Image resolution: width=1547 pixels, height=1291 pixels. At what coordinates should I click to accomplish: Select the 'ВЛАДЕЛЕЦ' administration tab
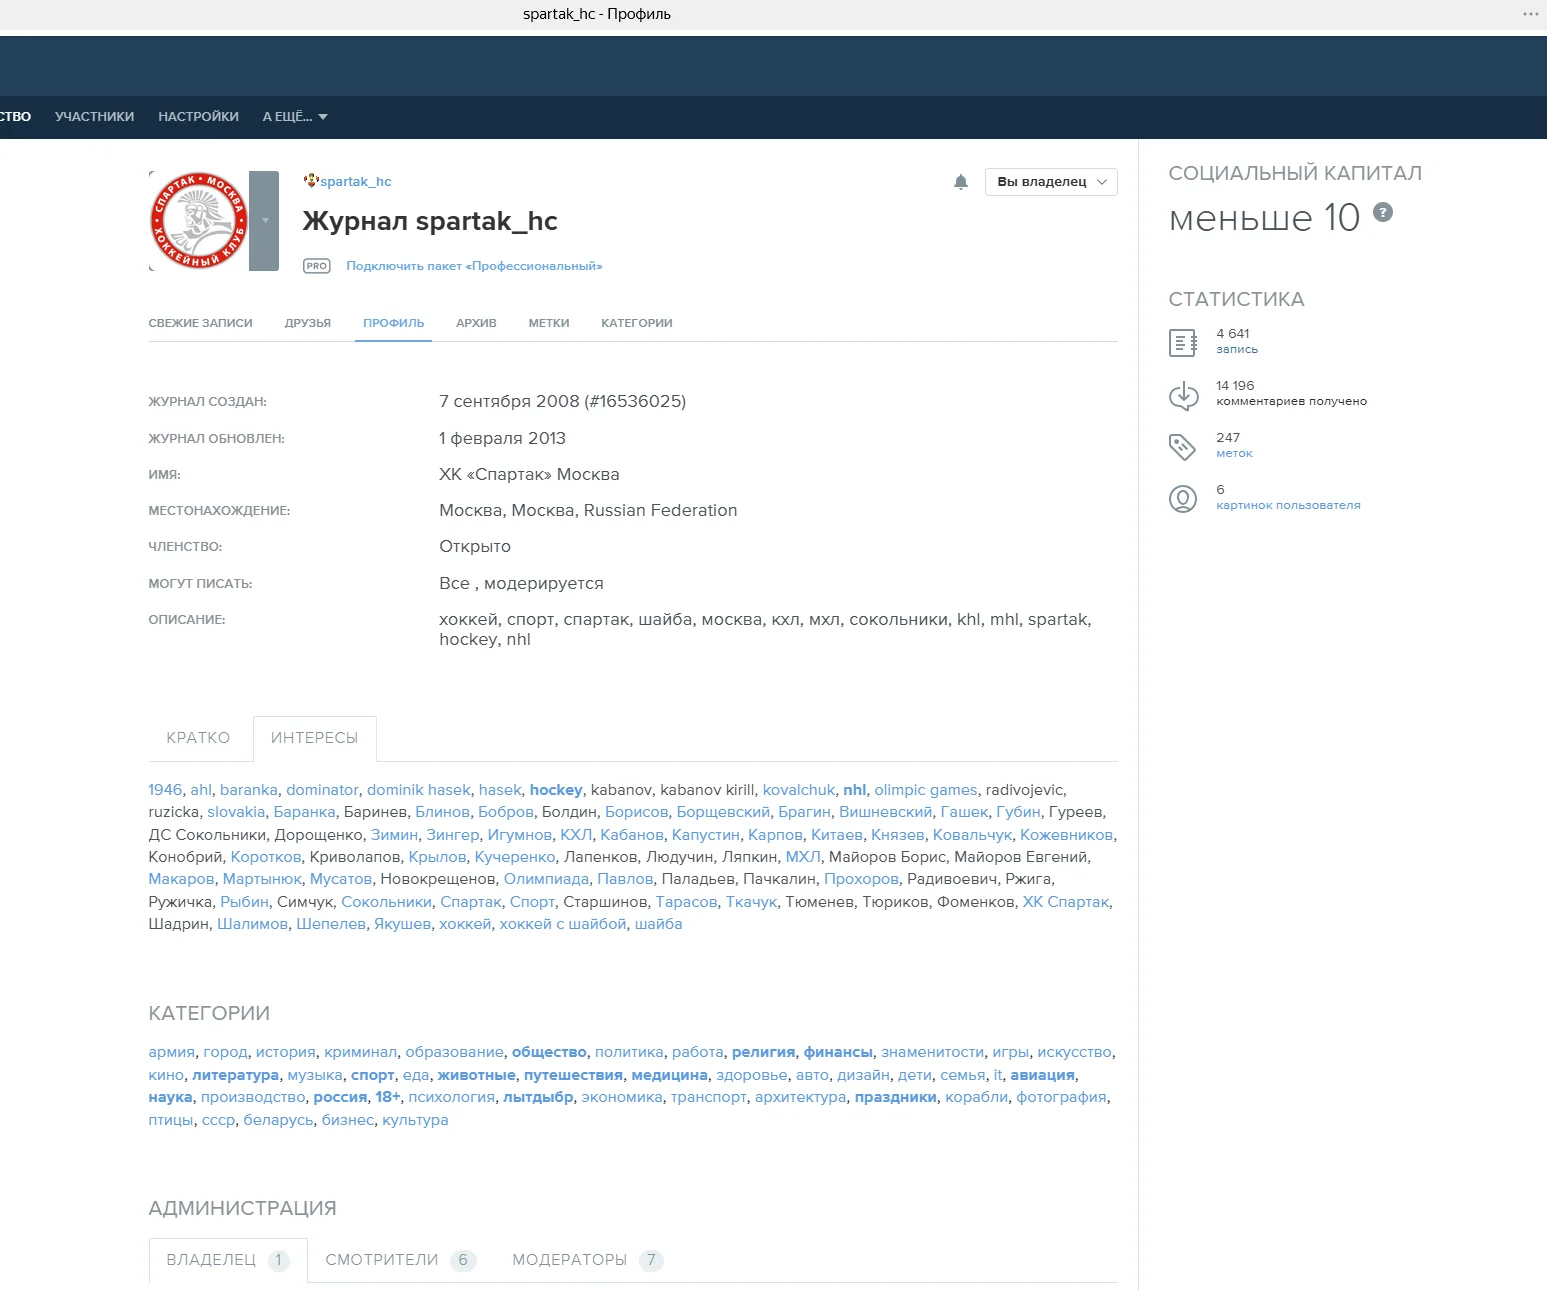coord(228,1260)
